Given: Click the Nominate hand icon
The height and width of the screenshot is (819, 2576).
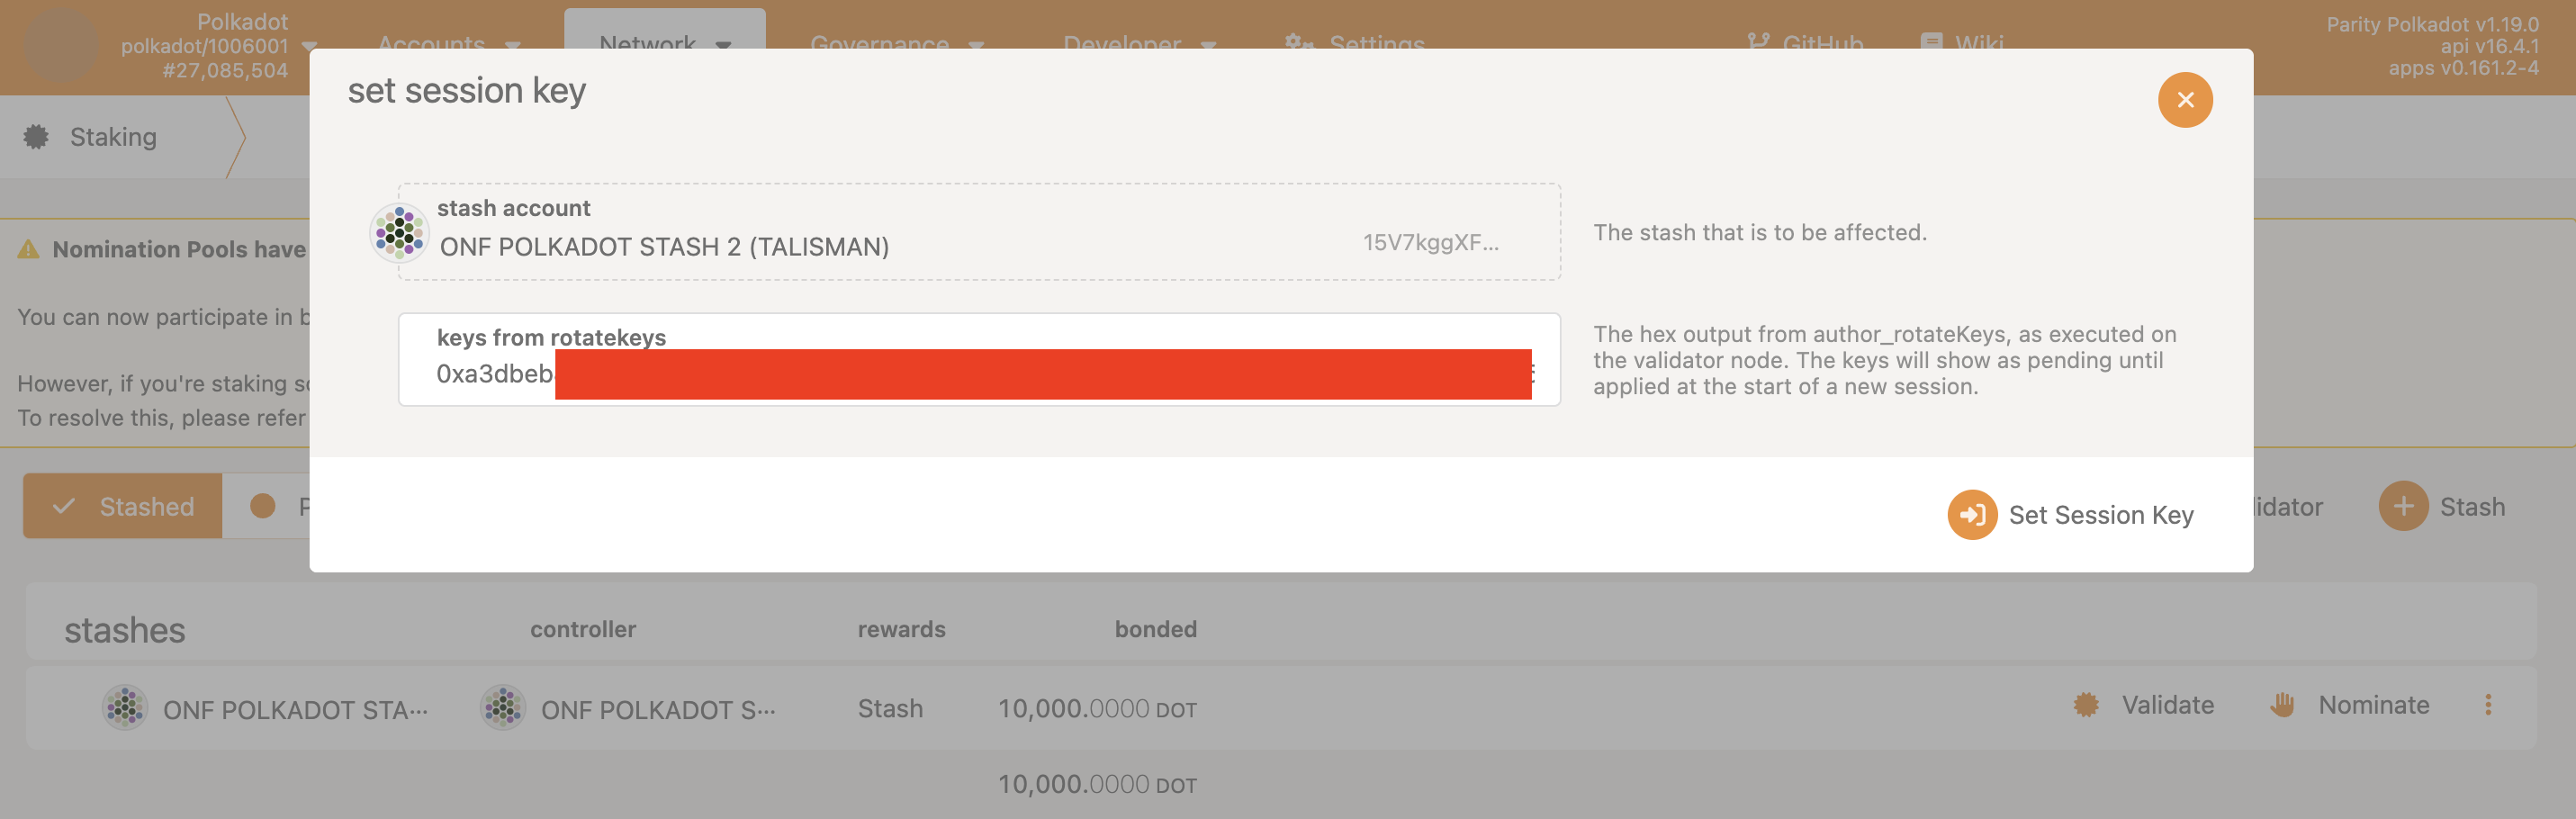Looking at the screenshot, I should 2282,705.
